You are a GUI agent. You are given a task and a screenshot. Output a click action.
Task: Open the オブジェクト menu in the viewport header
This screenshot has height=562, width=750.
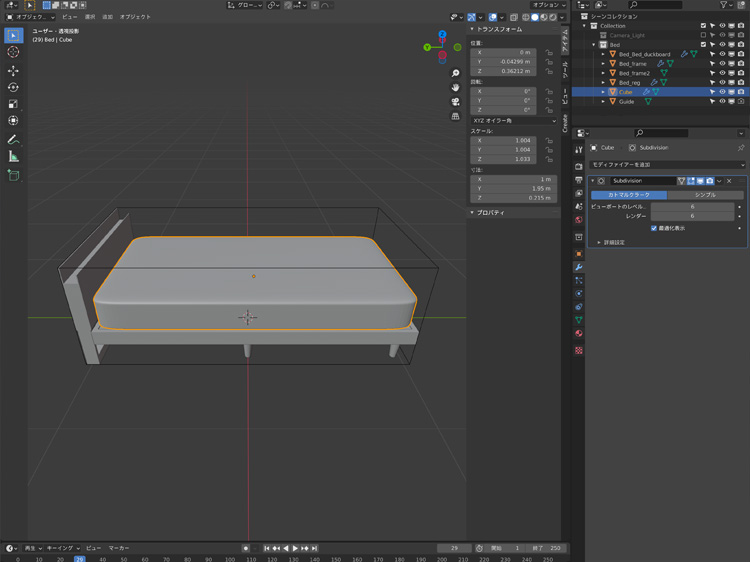point(135,17)
